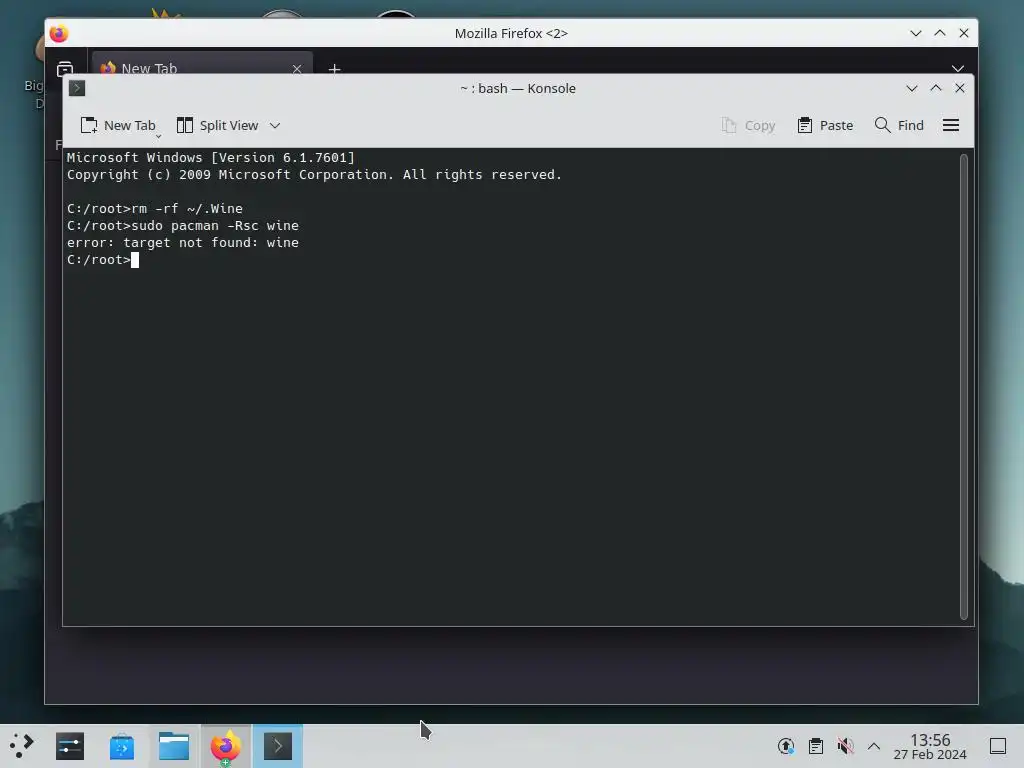Open Find search in Konsole

(x=899, y=125)
